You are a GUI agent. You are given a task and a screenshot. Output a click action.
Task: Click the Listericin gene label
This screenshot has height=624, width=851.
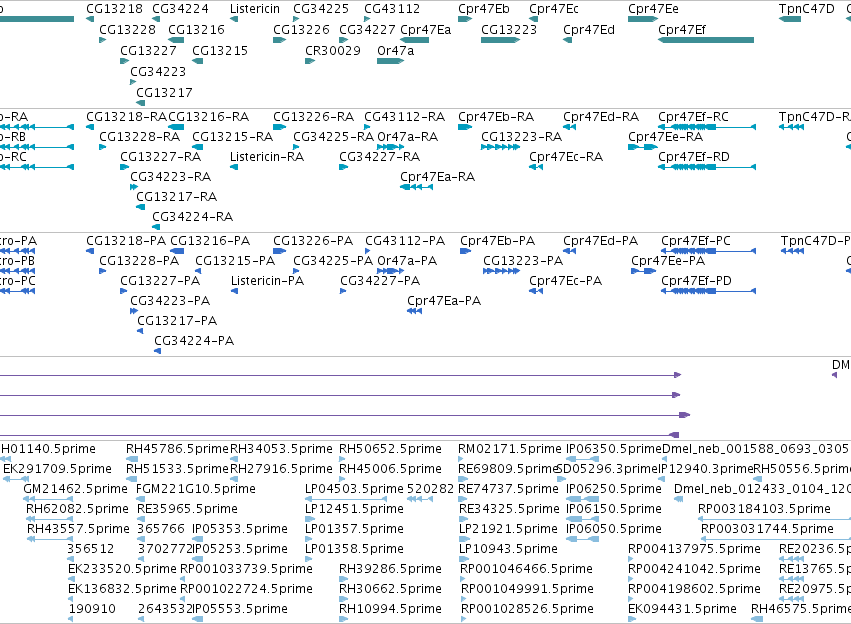point(255,9)
